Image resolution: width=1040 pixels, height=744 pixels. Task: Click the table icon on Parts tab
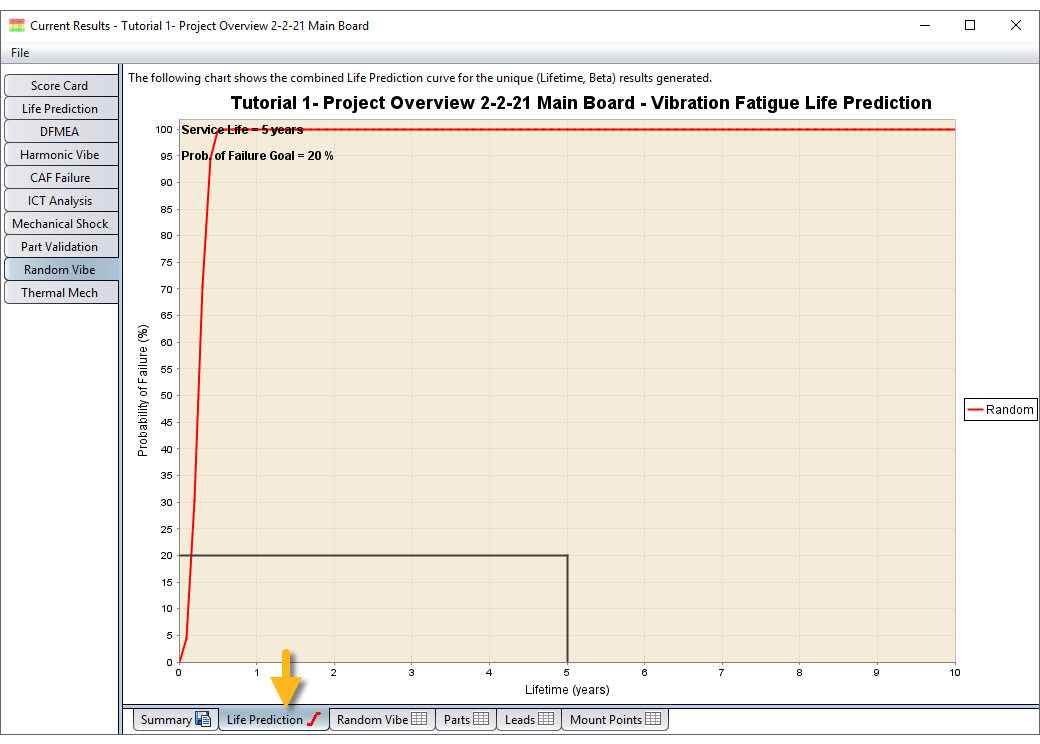click(x=481, y=719)
